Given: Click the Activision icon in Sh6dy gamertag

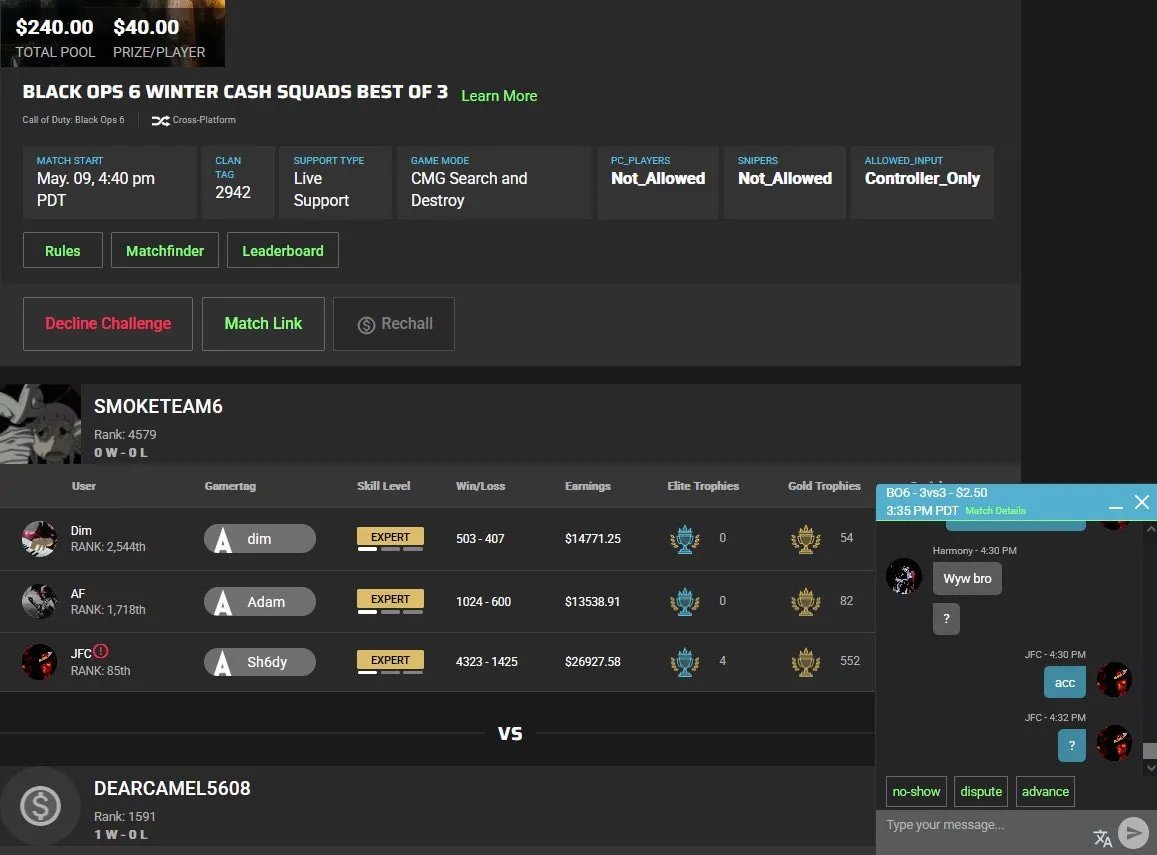Looking at the screenshot, I should (x=223, y=662).
